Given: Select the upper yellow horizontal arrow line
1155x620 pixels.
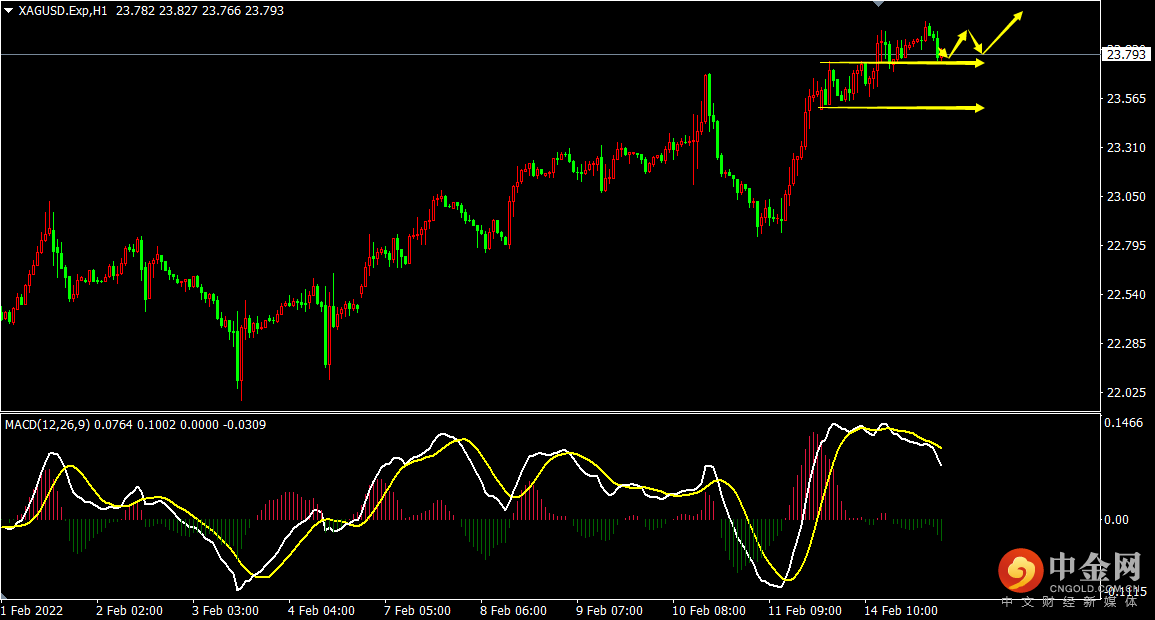Looking at the screenshot, I should [900, 63].
